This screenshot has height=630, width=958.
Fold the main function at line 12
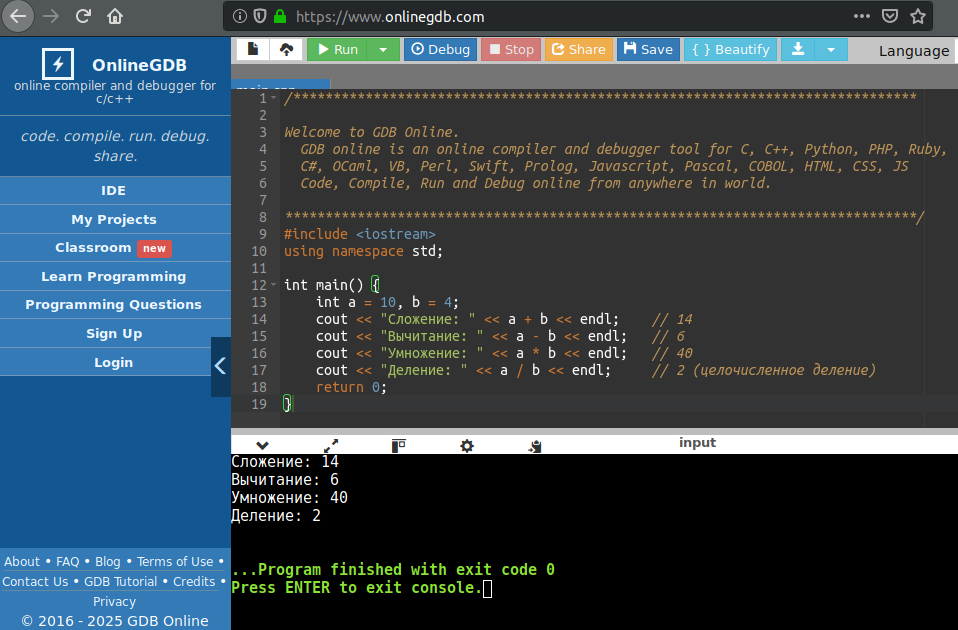[x=273, y=285]
